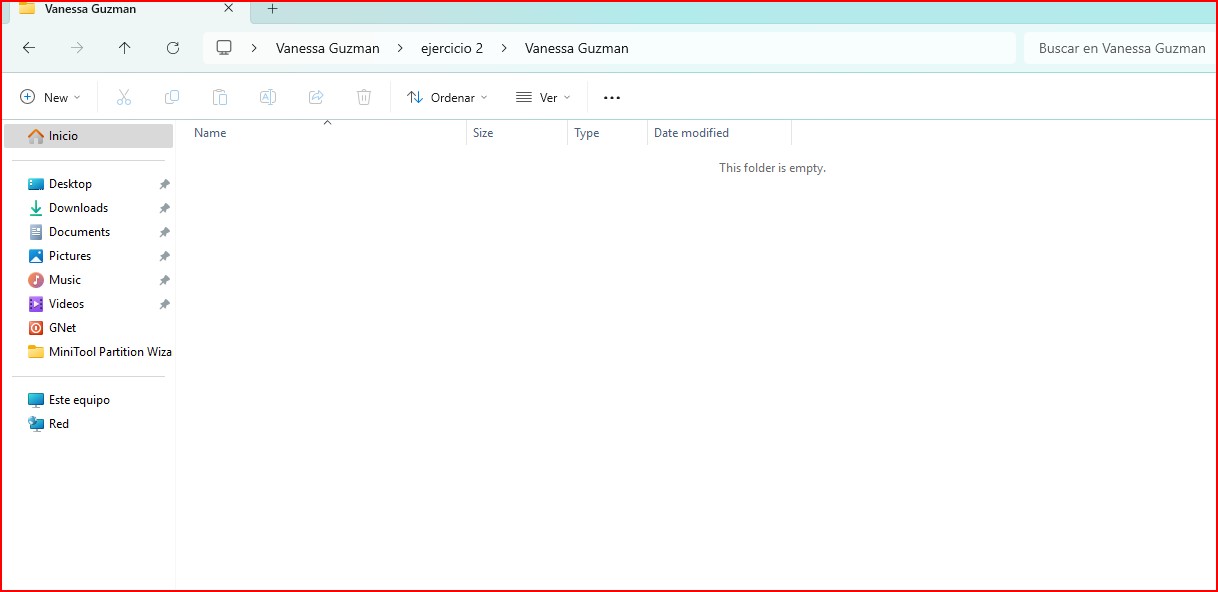Open the Ver view options dropdown
This screenshot has height=592, width=1218.
(543, 97)
